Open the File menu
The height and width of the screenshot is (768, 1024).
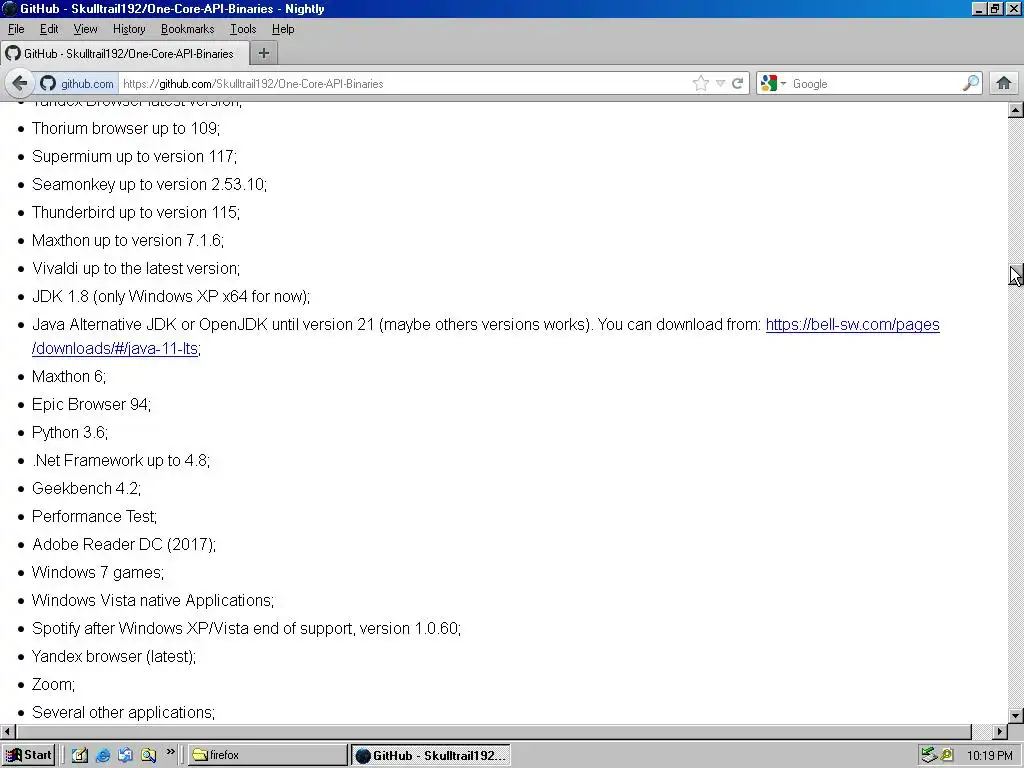pos(16,29)
